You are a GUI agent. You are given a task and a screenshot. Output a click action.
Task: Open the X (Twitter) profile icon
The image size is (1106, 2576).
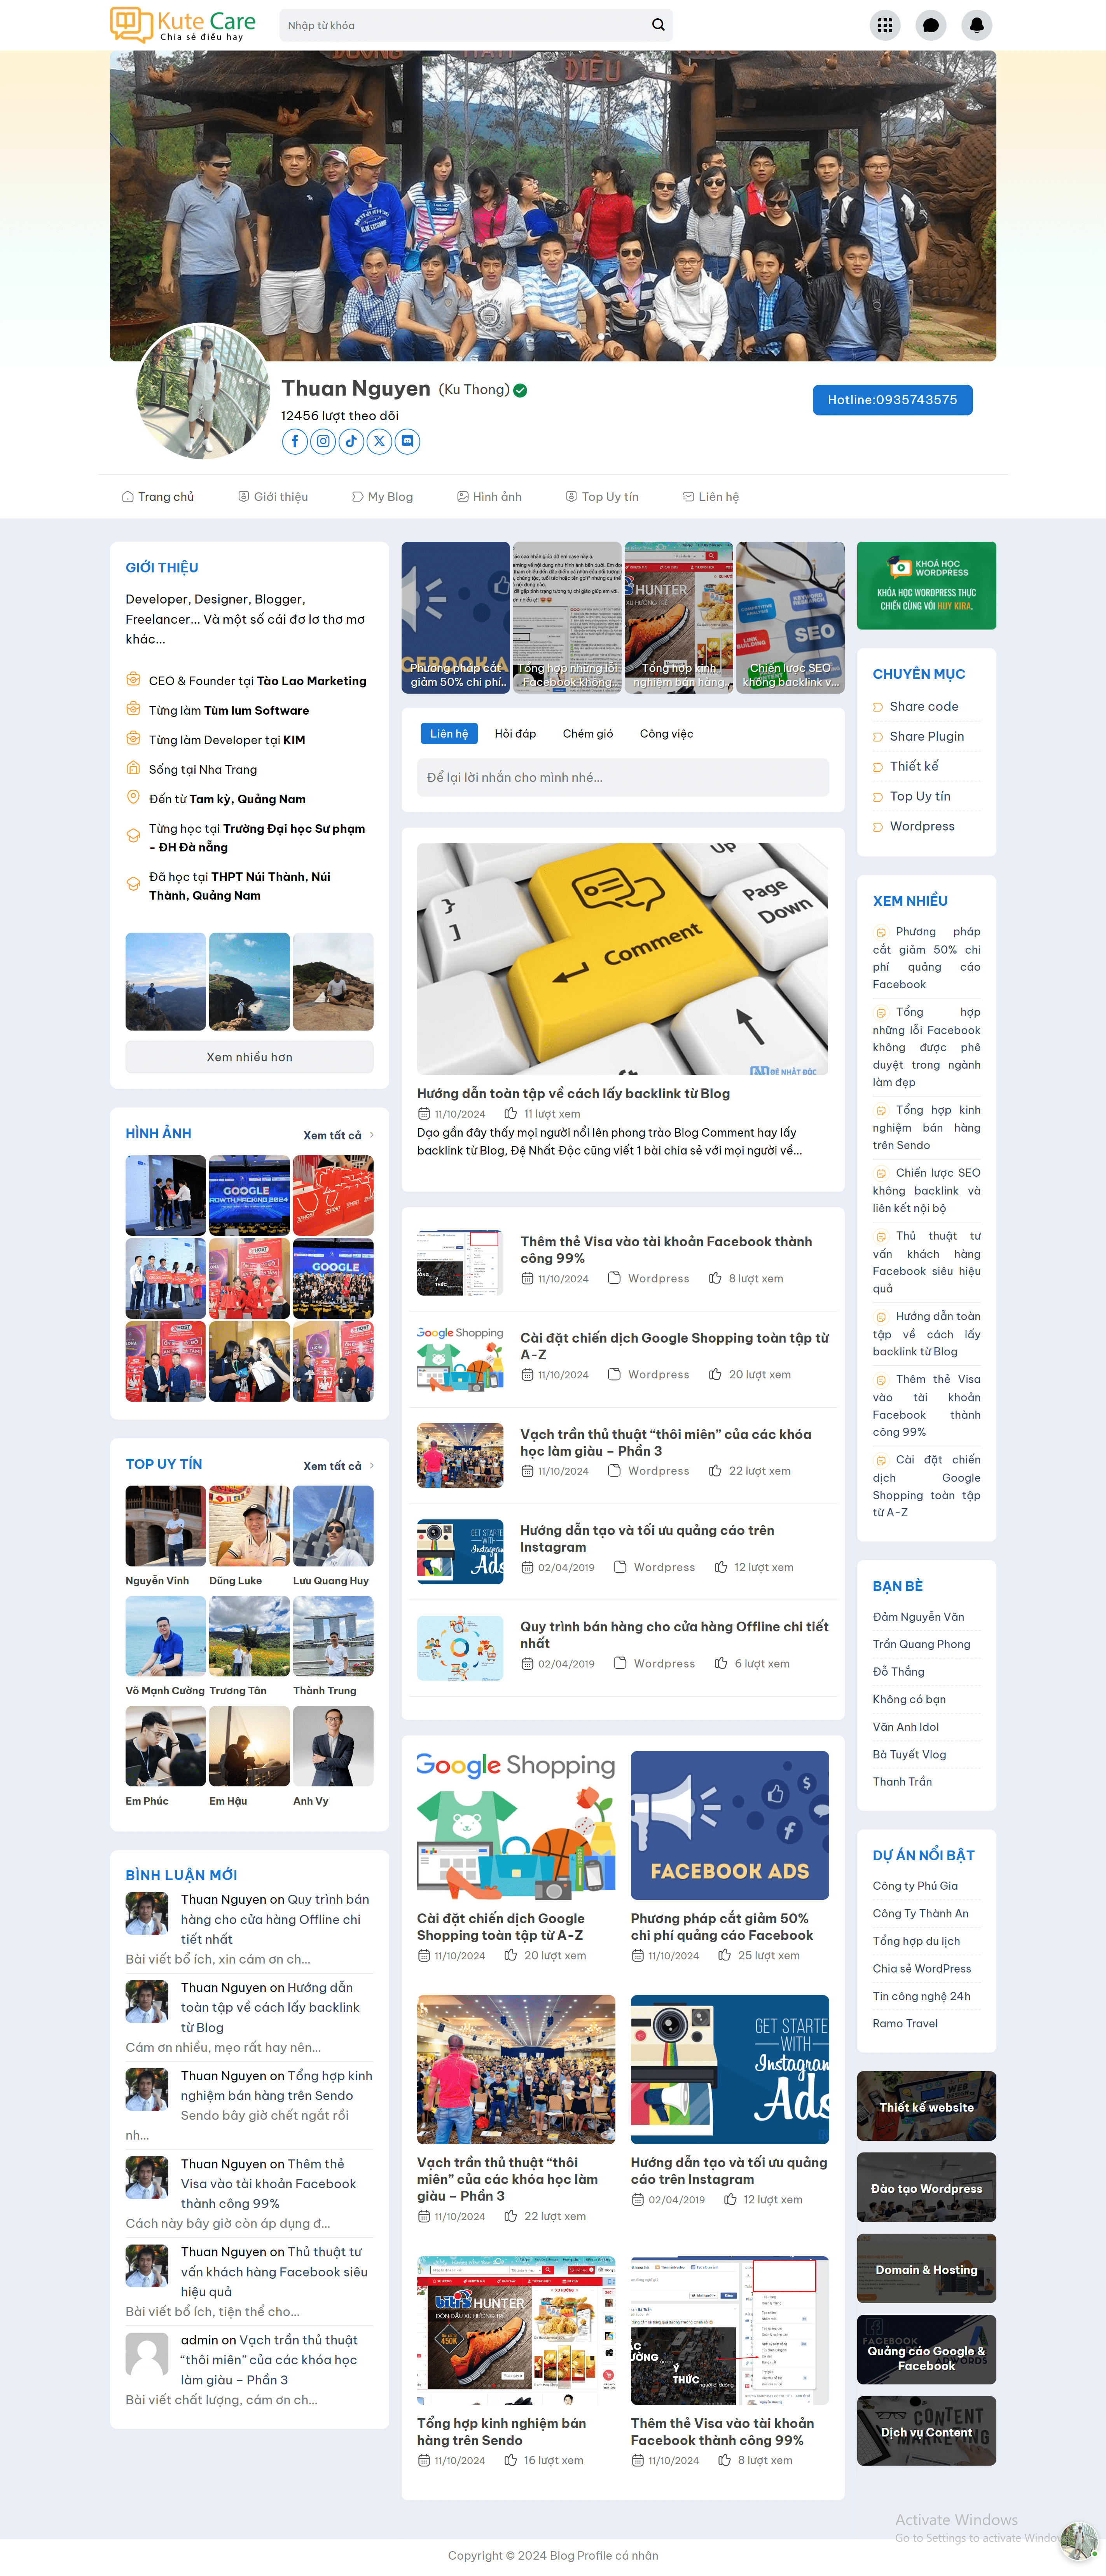pyautogui.click(x=379, y=441)
